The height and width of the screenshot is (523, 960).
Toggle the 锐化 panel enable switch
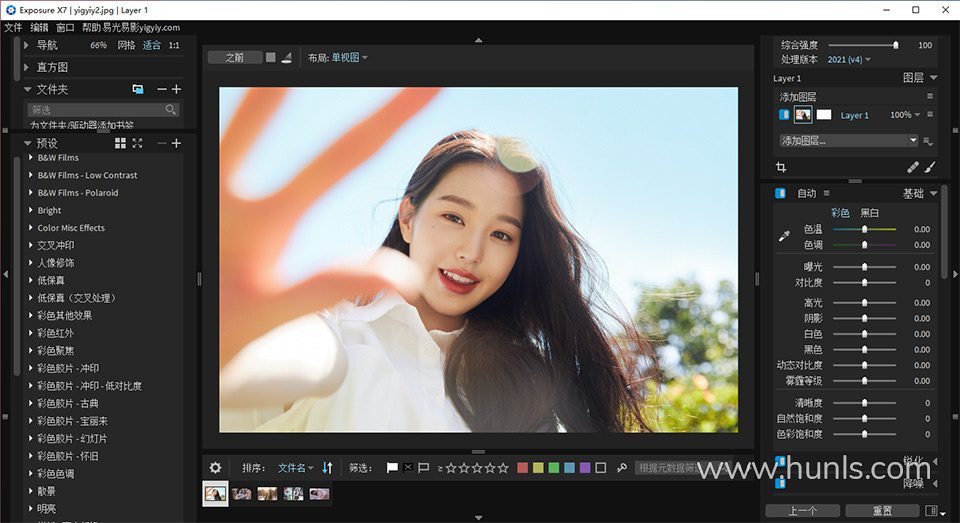(x=780, y=461)
